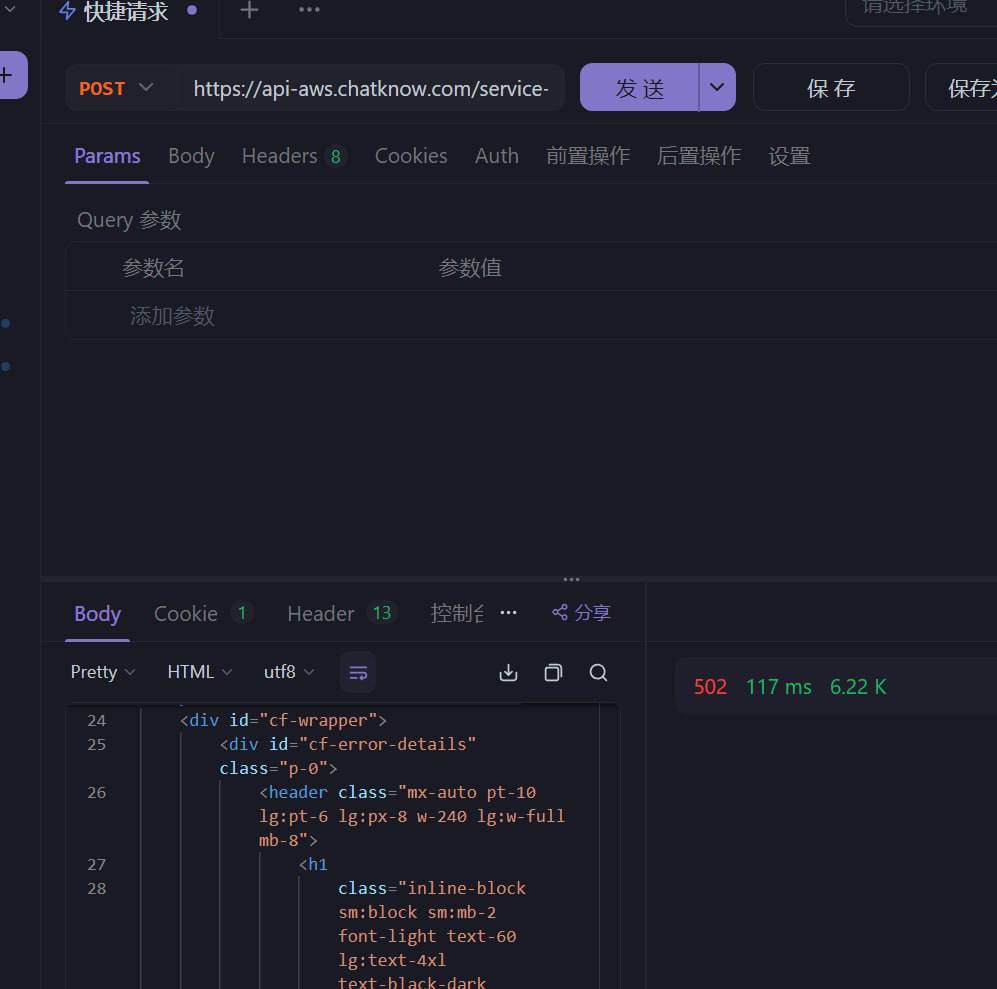Click the 发送 send button
997x989 pixels.
point(639,88)
